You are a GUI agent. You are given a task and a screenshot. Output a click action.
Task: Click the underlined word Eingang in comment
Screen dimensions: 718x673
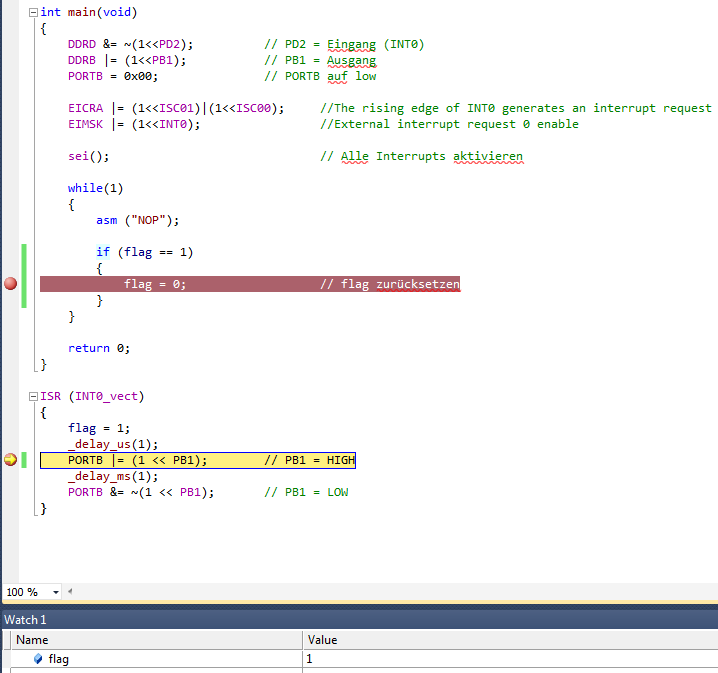click(354, 44)
